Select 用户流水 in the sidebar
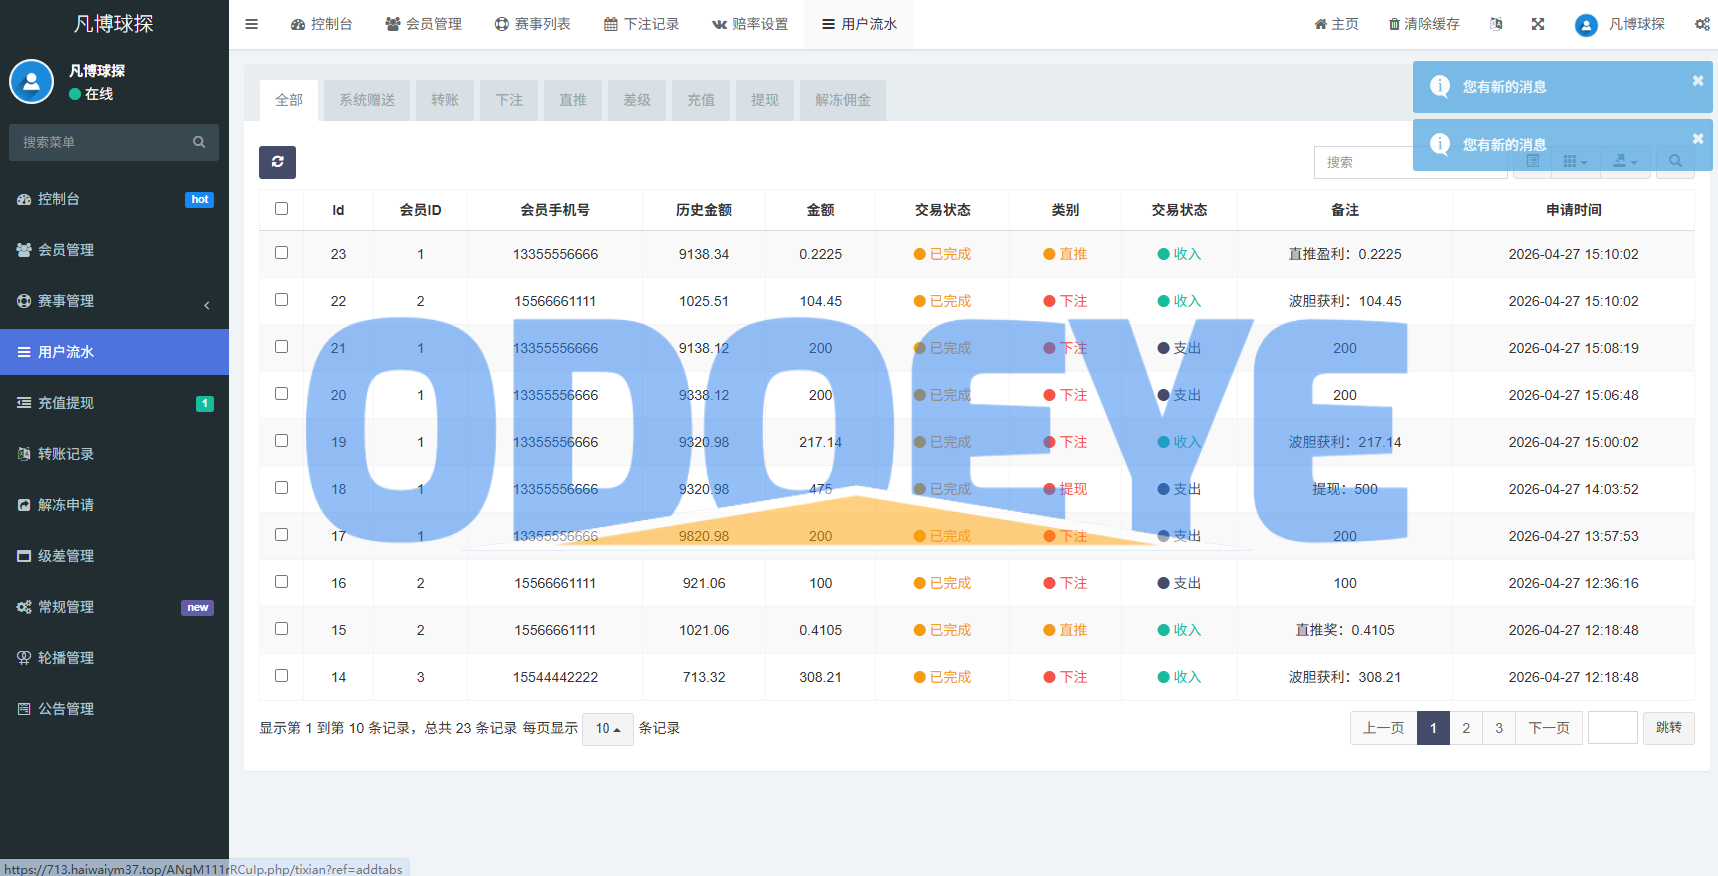Viewport: 1718px width, 876px height. tap(114, 352)
